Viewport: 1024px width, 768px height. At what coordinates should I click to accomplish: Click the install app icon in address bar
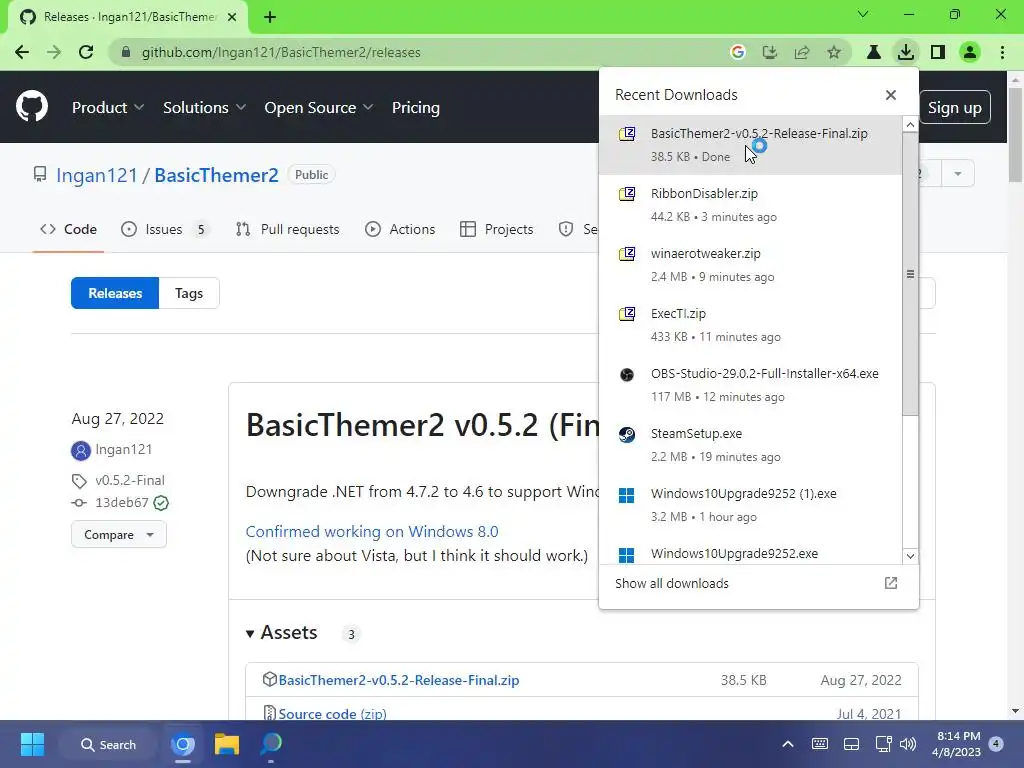770,52
